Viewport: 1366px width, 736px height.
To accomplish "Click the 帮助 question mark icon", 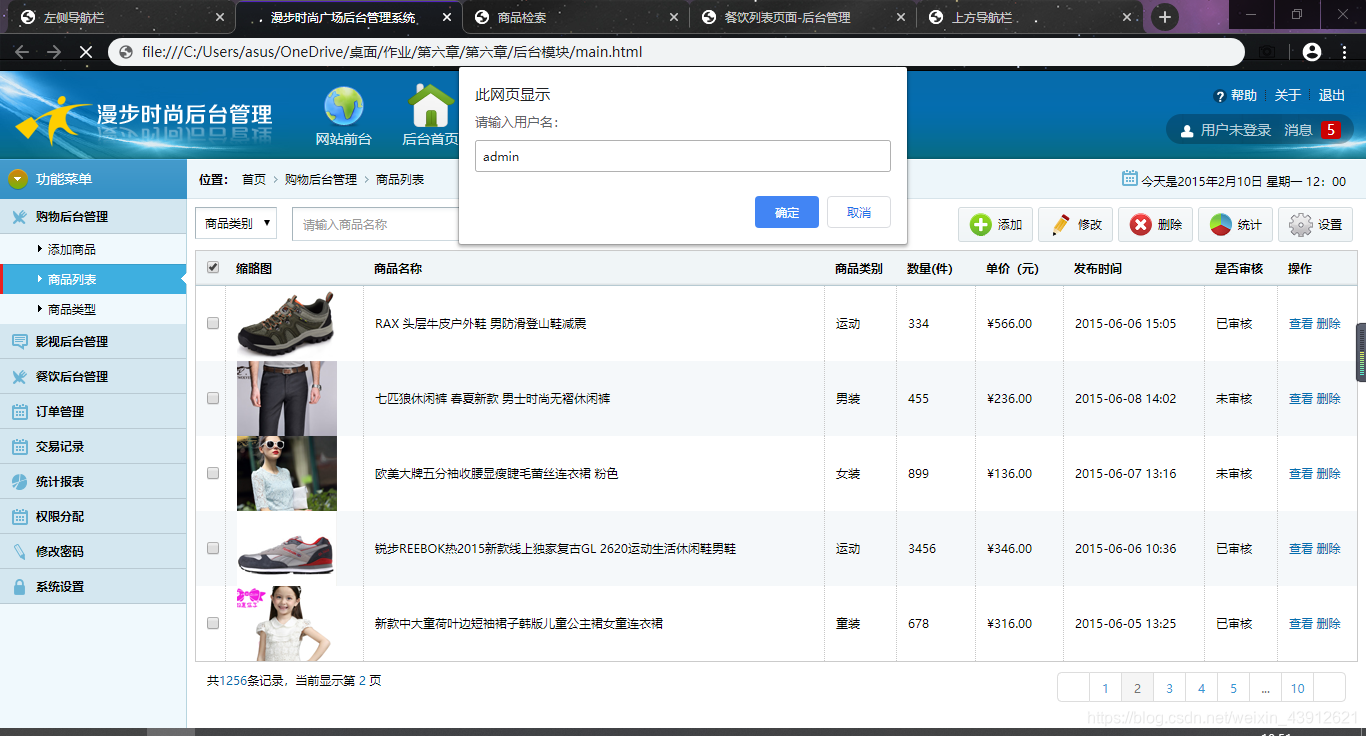I will (1219, 96).
